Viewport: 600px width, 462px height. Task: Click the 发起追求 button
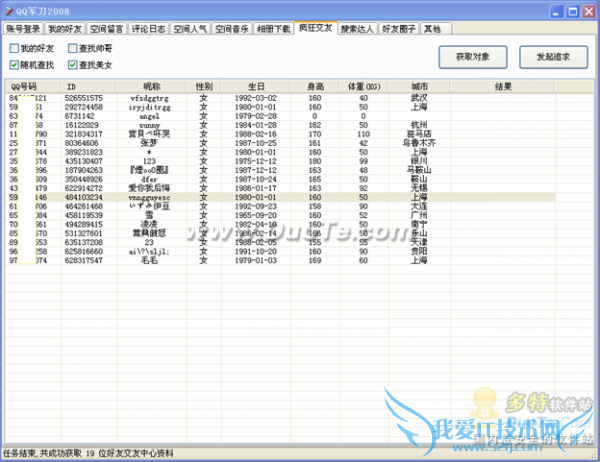click(x=553, y=57)
